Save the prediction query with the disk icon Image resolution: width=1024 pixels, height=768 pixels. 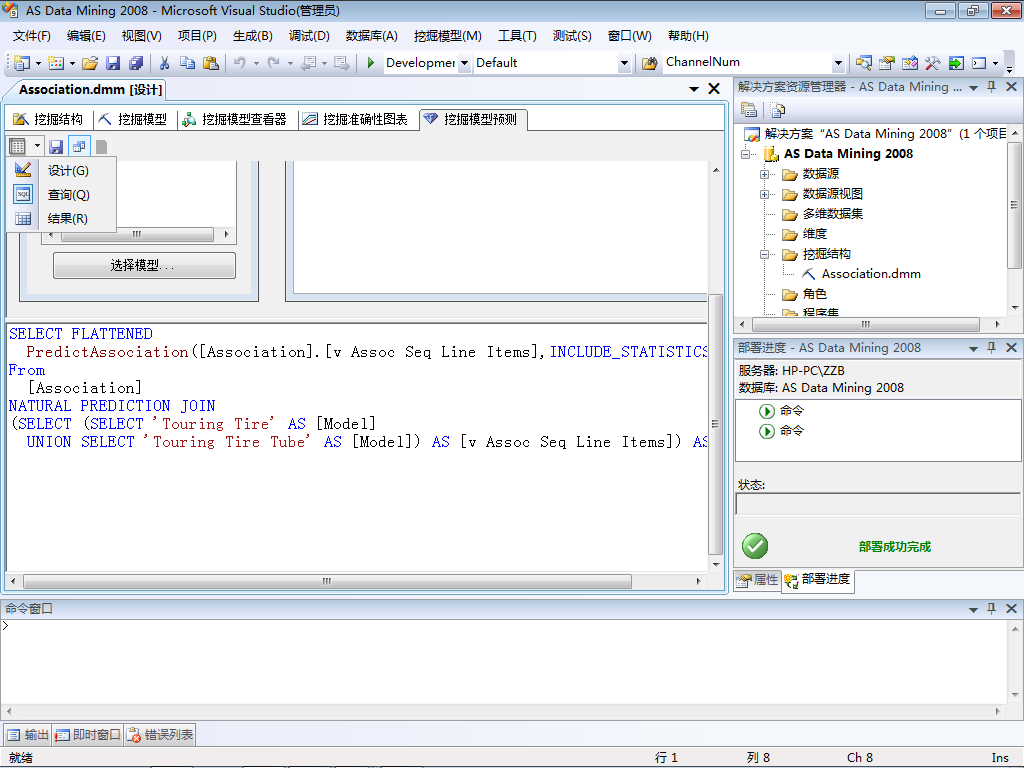point(56,146)
